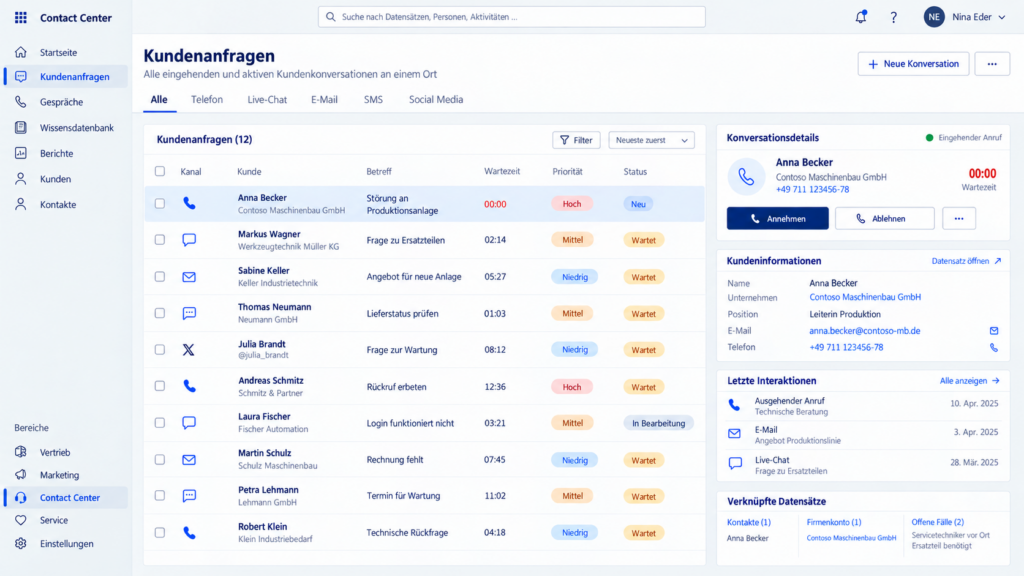
Task: Switch to the Live-Chat tab
Action: coord(267,99)
